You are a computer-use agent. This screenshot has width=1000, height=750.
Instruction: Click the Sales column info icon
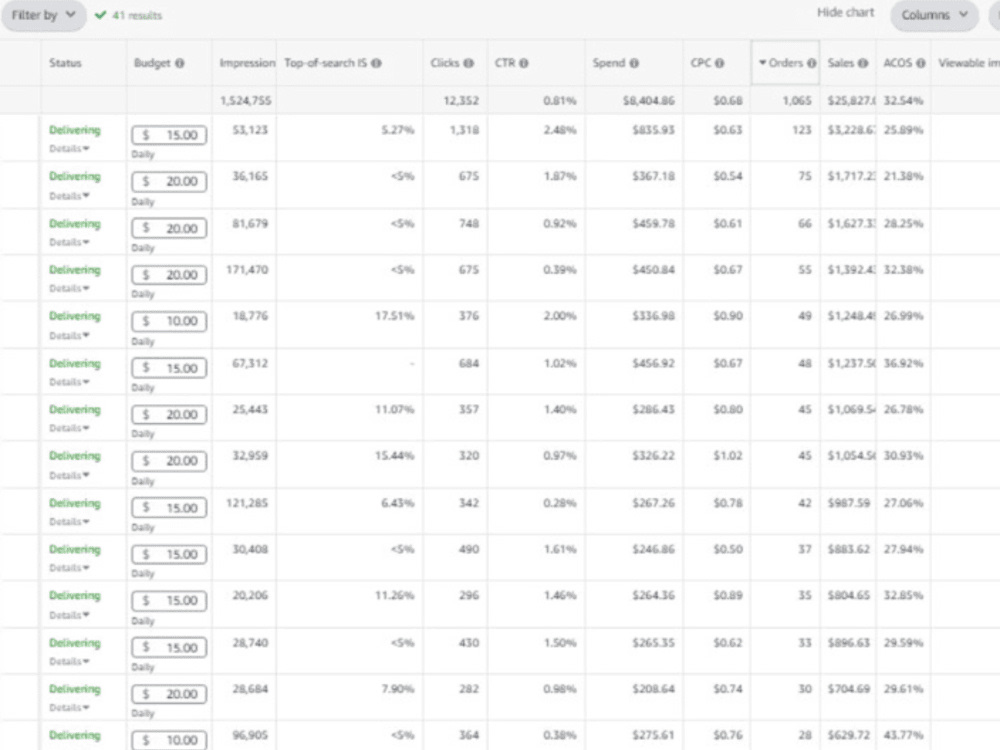[x=863, y=63]
